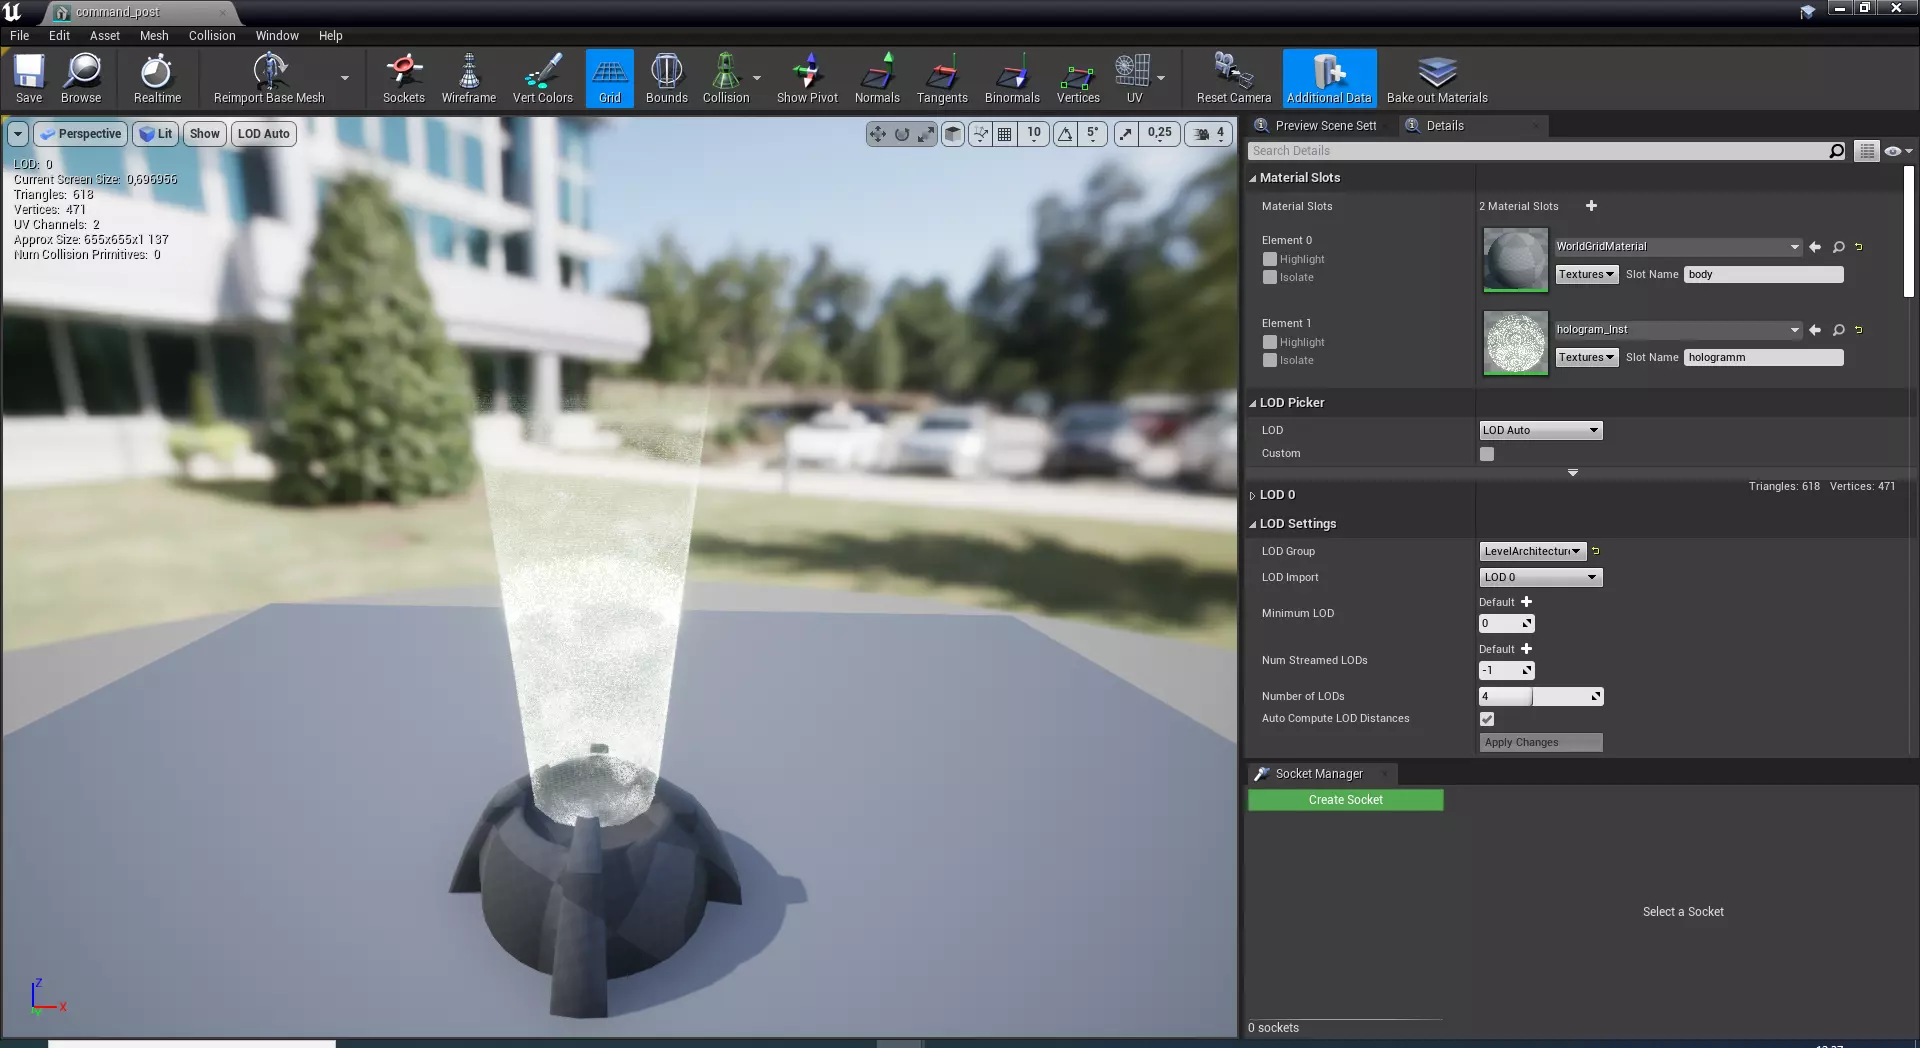1920x1048 pixels.
Task: Open the Collision menu
Action: pyautogui.click(x=212, y=35)
